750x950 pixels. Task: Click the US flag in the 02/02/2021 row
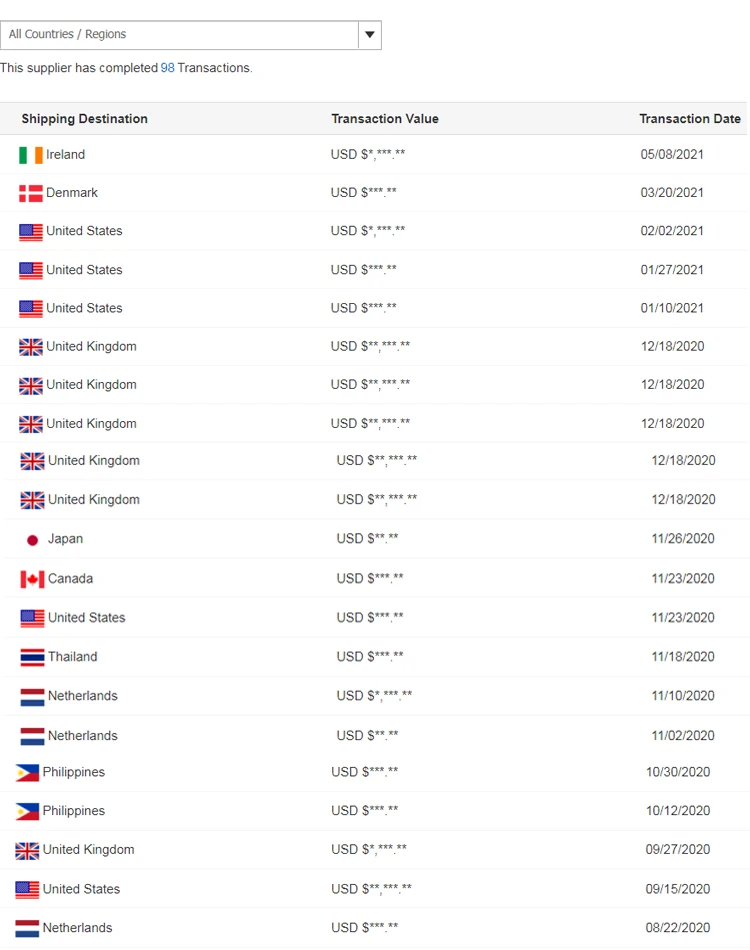[x=31, y=232]
